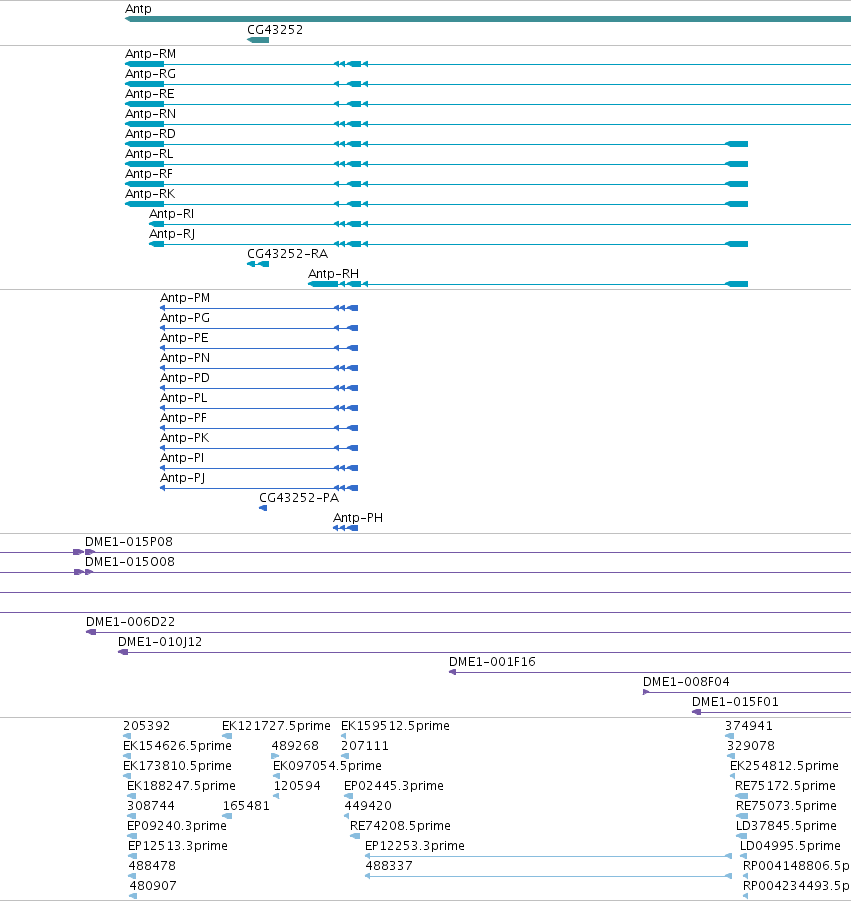Image resolution: width=851 pixels, height=901 pixels.
Task: Click feature label 449420
Action: point(368,806)
